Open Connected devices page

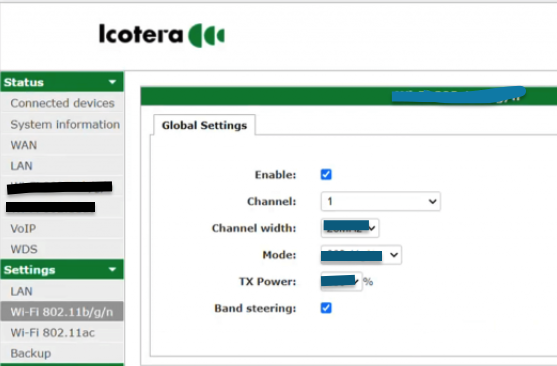click(62, 103)
